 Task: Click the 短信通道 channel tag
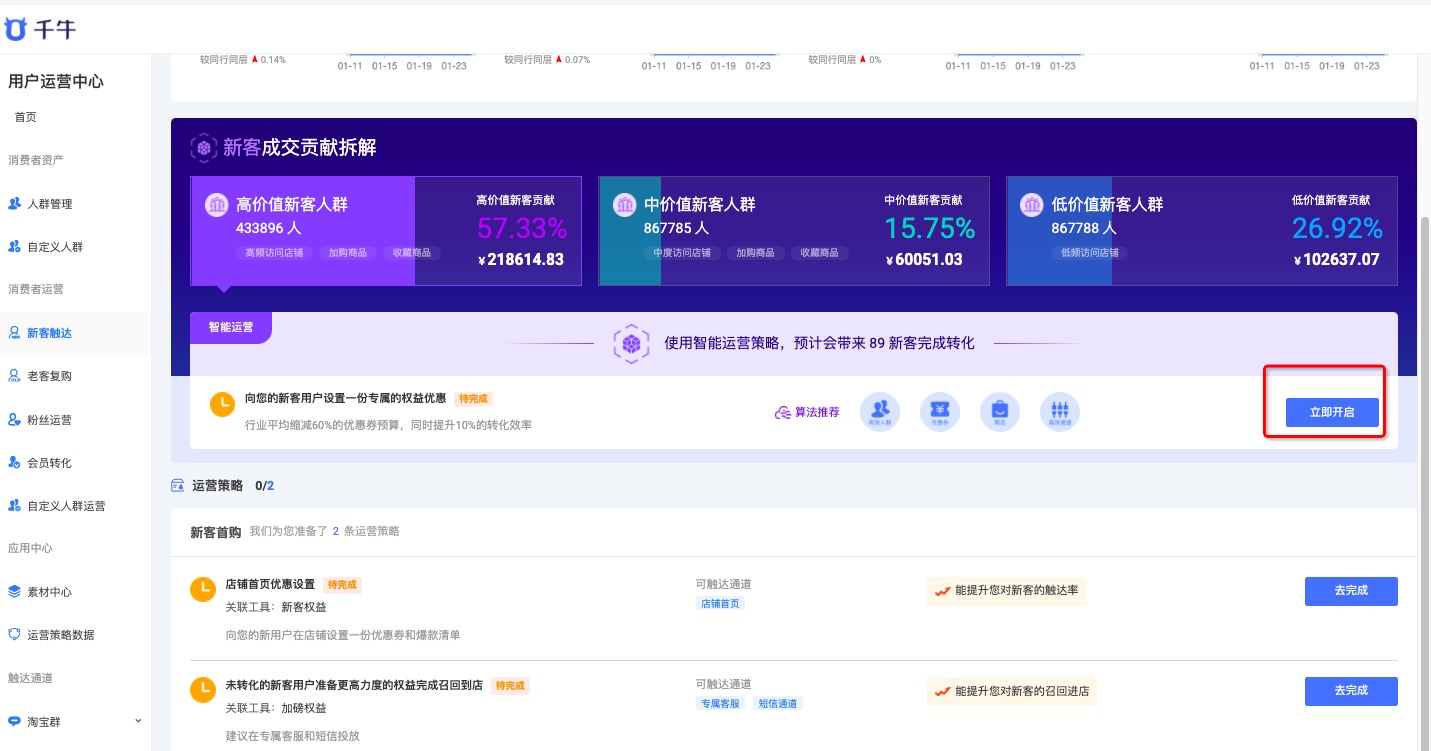(778, 704)
